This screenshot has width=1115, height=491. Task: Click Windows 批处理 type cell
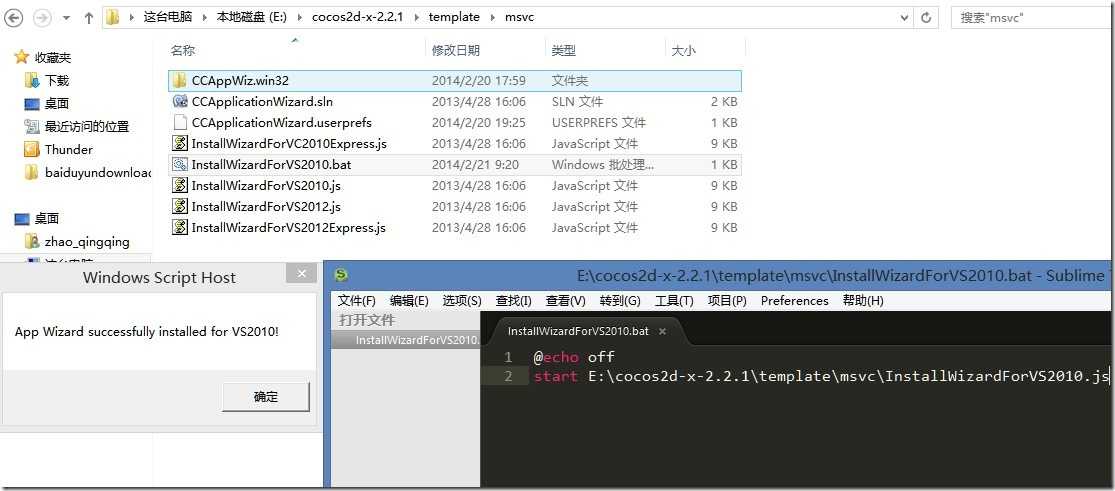coord(602,164)
